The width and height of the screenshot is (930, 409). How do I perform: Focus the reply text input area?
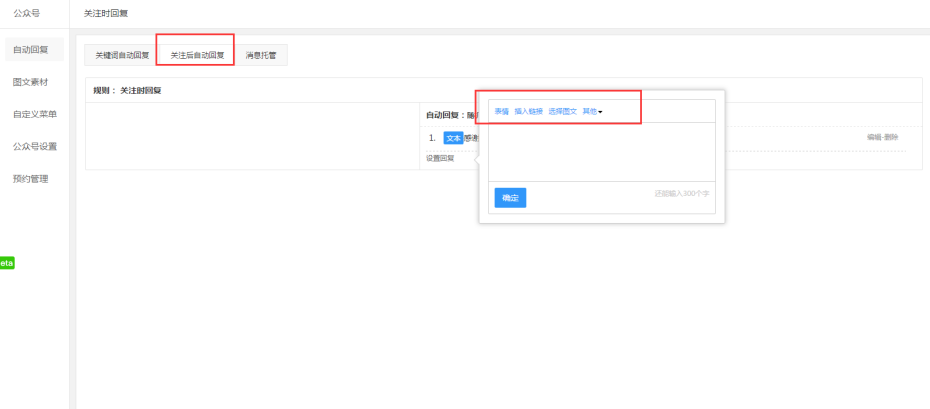(601, 151)
